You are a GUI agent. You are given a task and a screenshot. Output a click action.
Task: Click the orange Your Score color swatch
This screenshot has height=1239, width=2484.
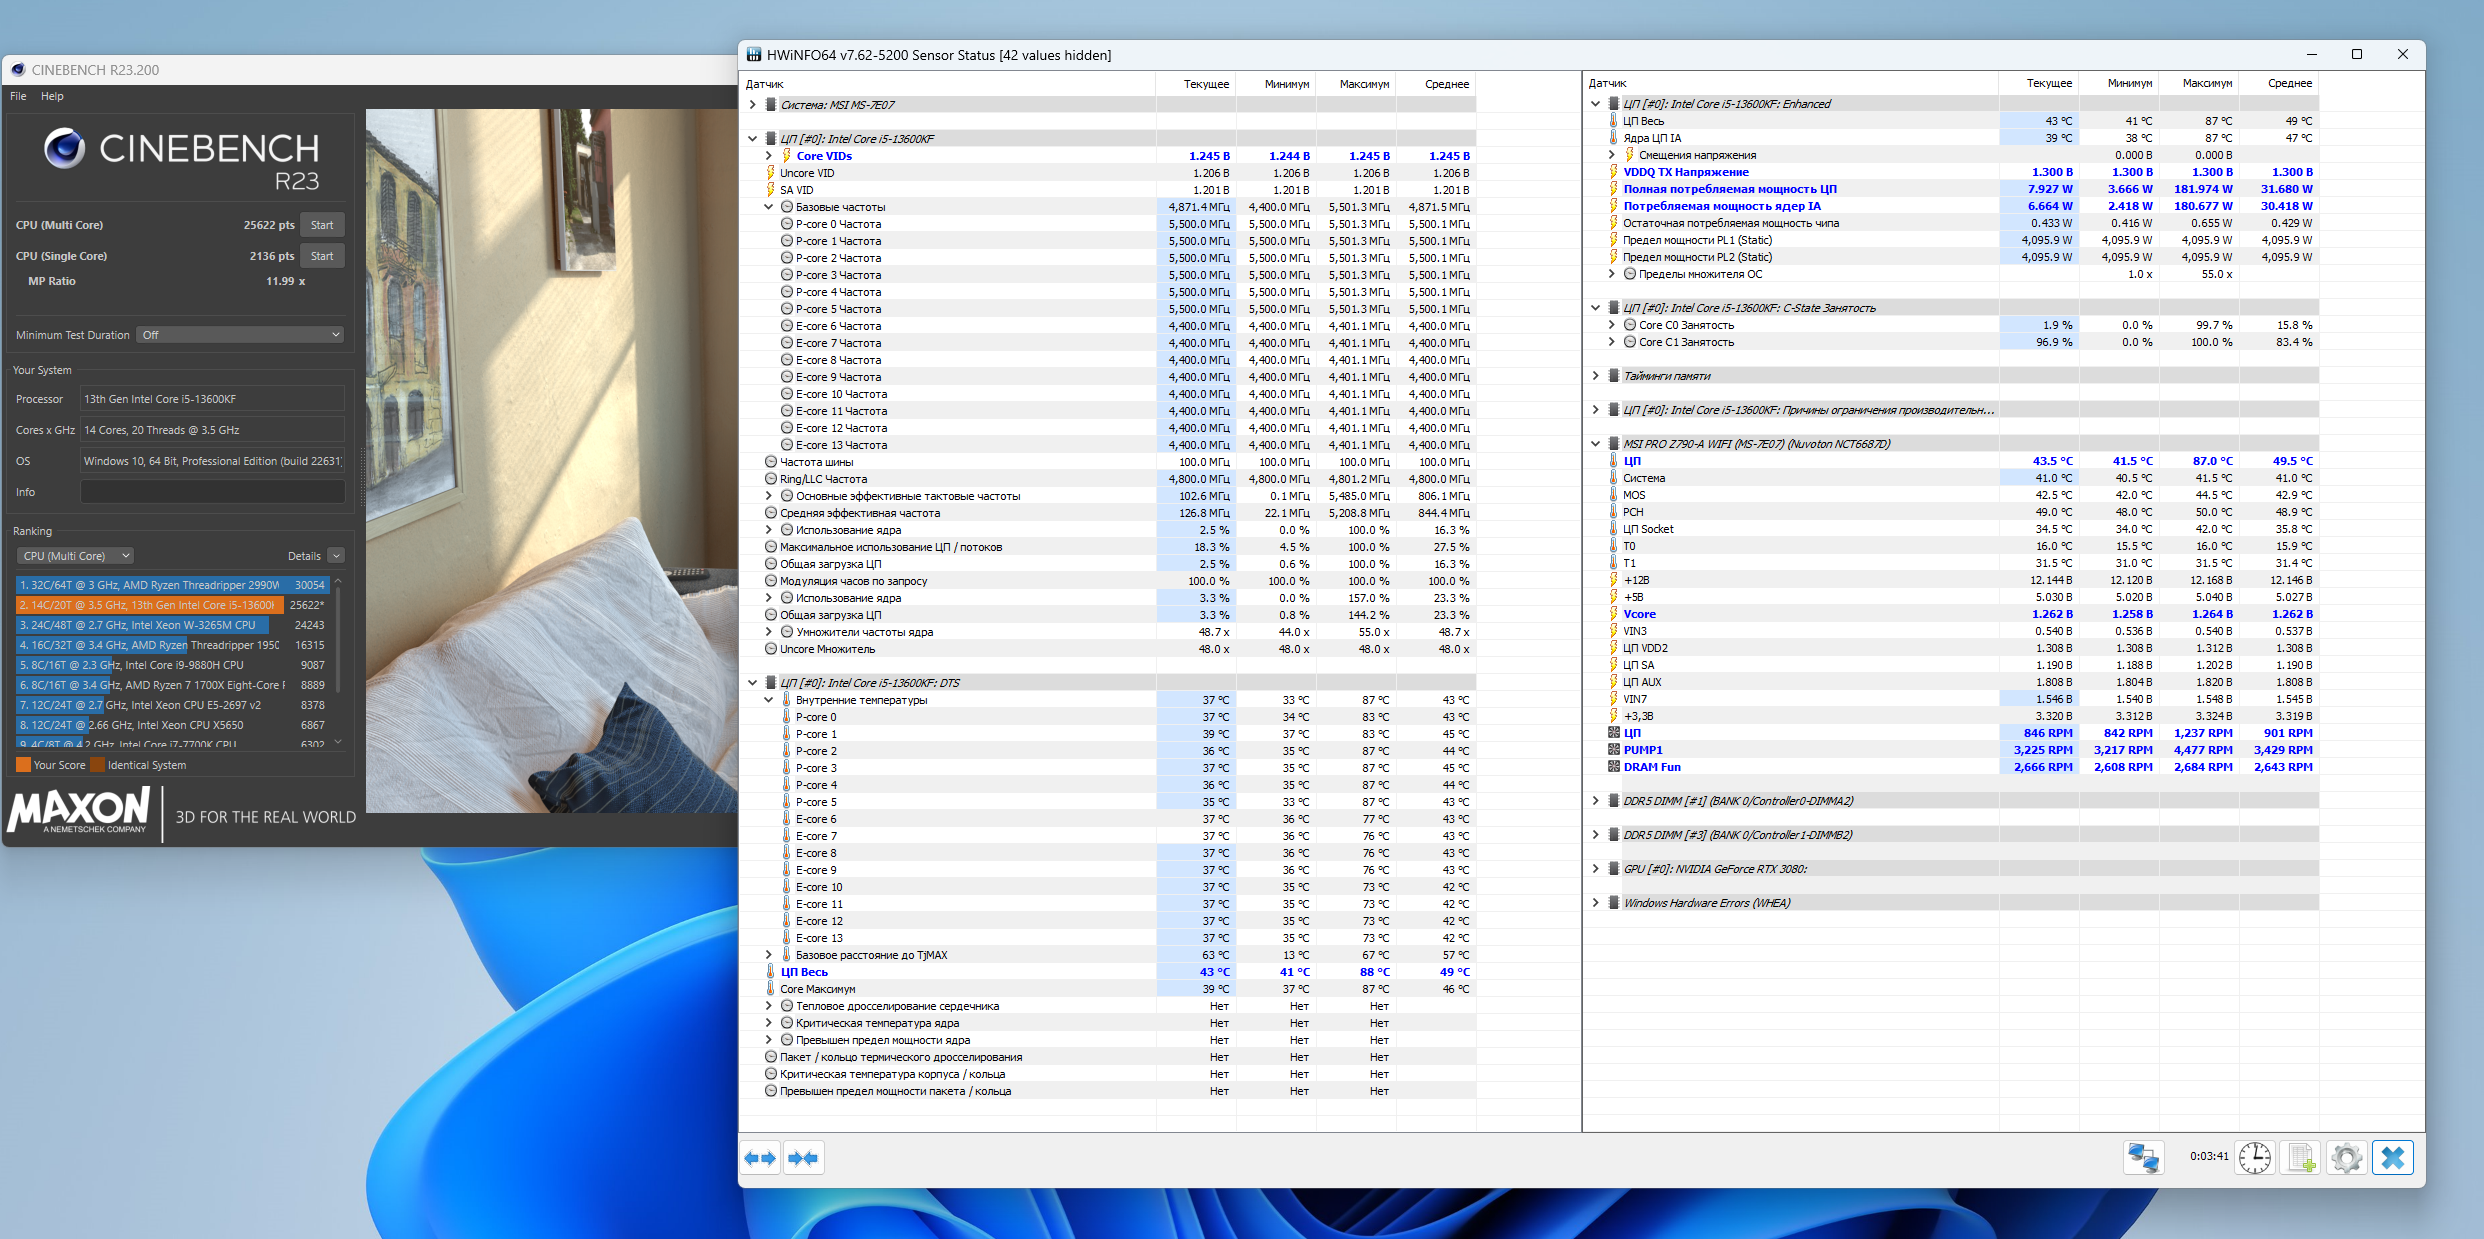click(23, 765)
